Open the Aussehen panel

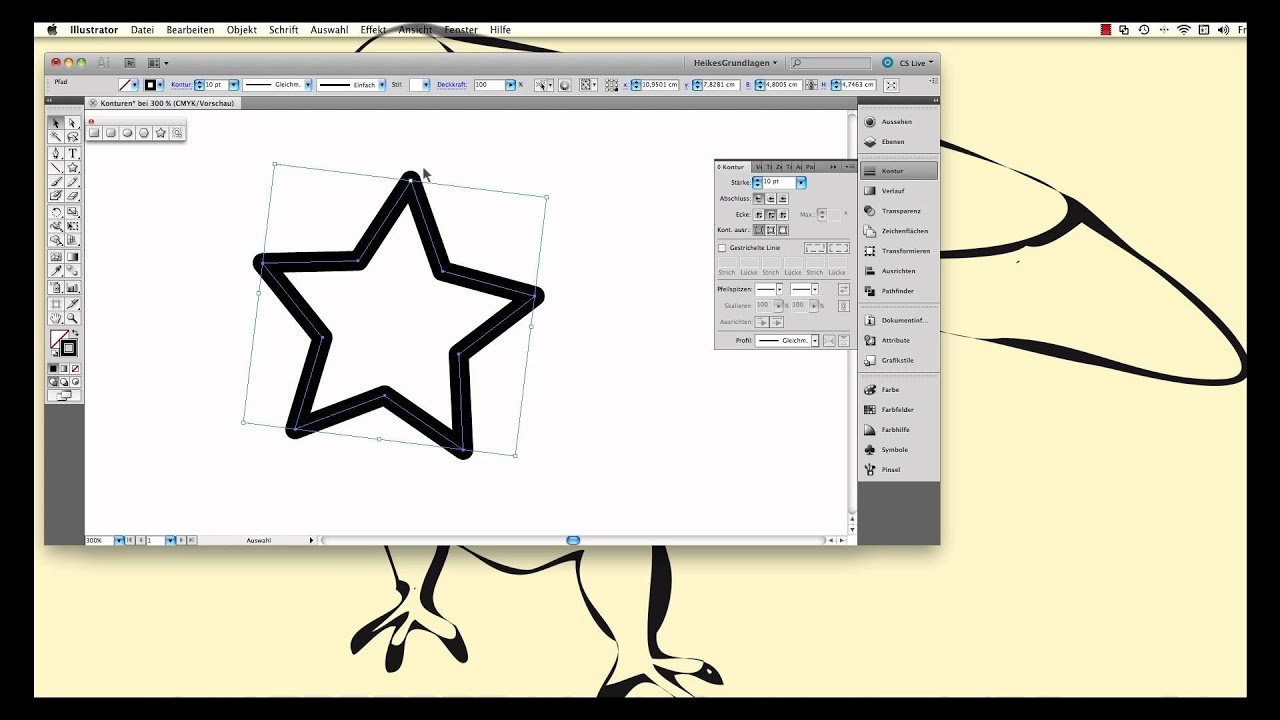(x=899, y=122)
